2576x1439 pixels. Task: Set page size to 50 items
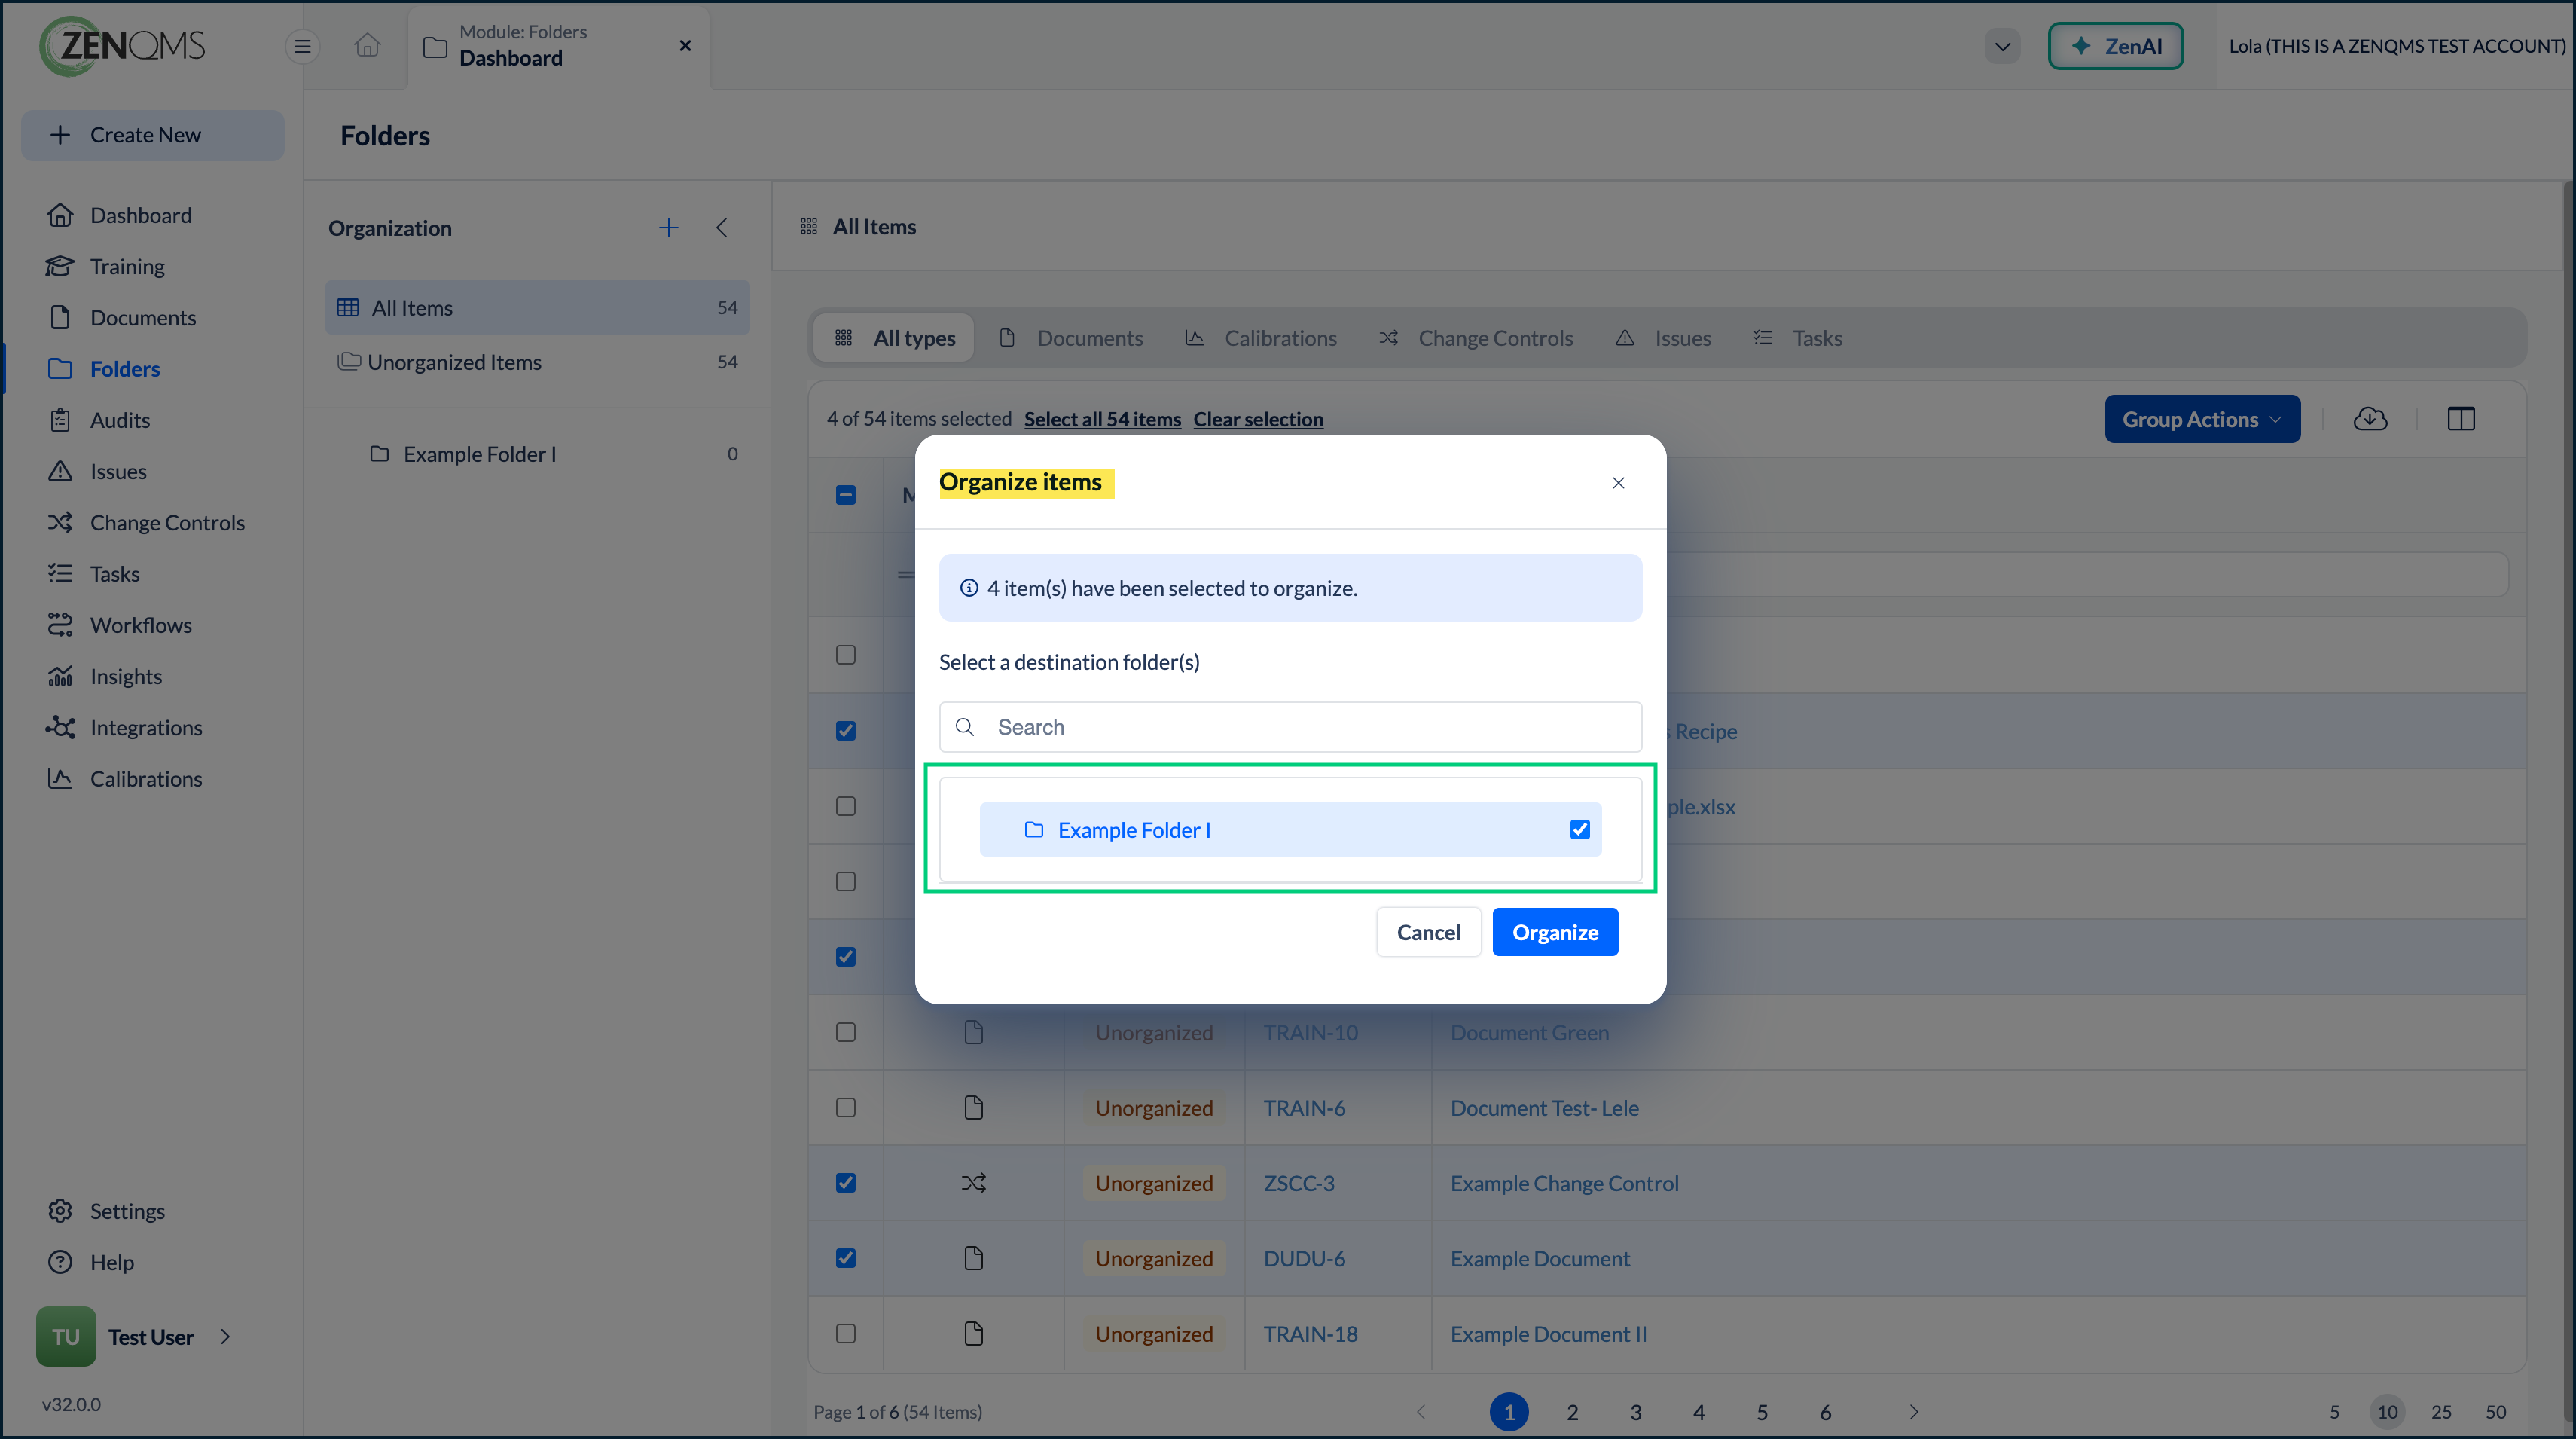coord(2495,1412)
